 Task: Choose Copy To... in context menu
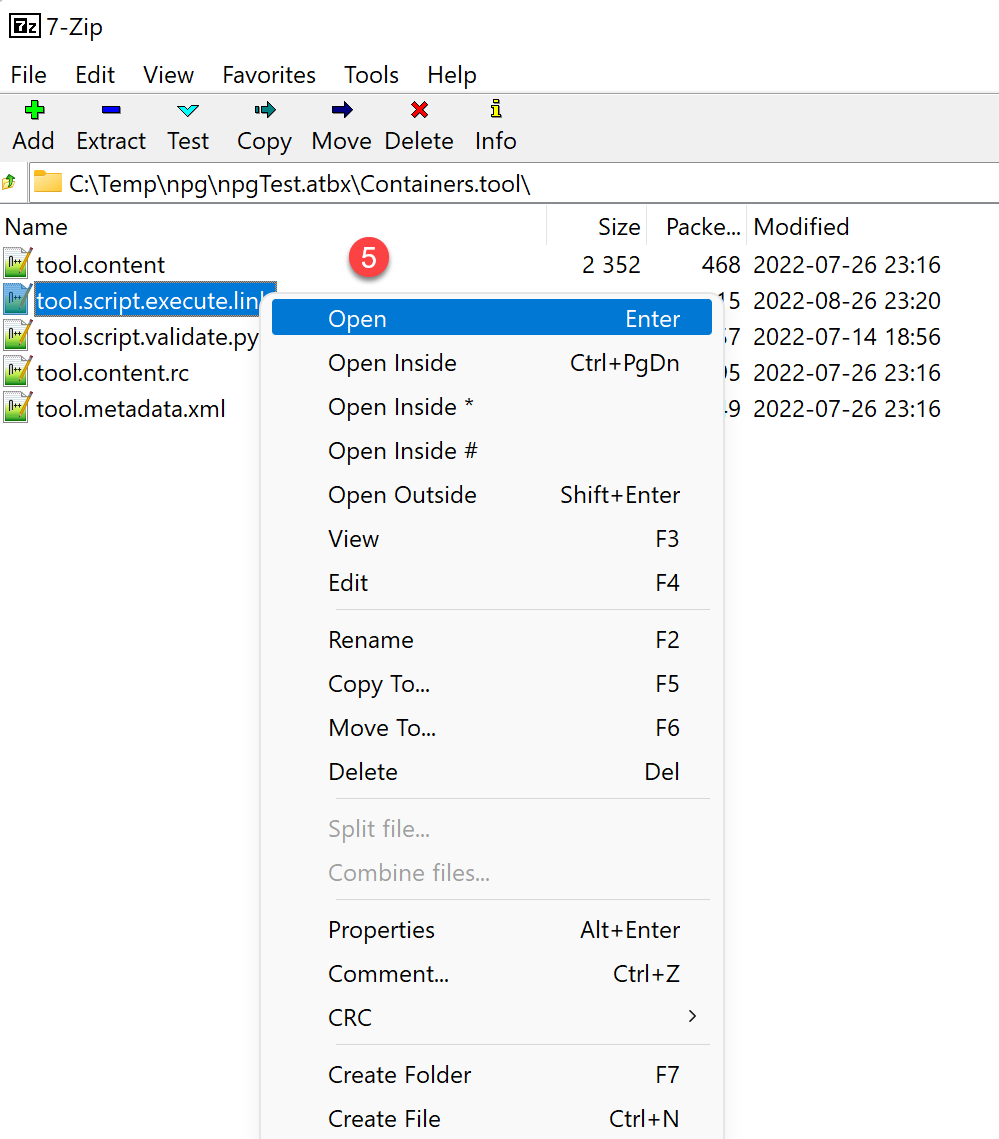pyautogui.click(x=492, y=684)
